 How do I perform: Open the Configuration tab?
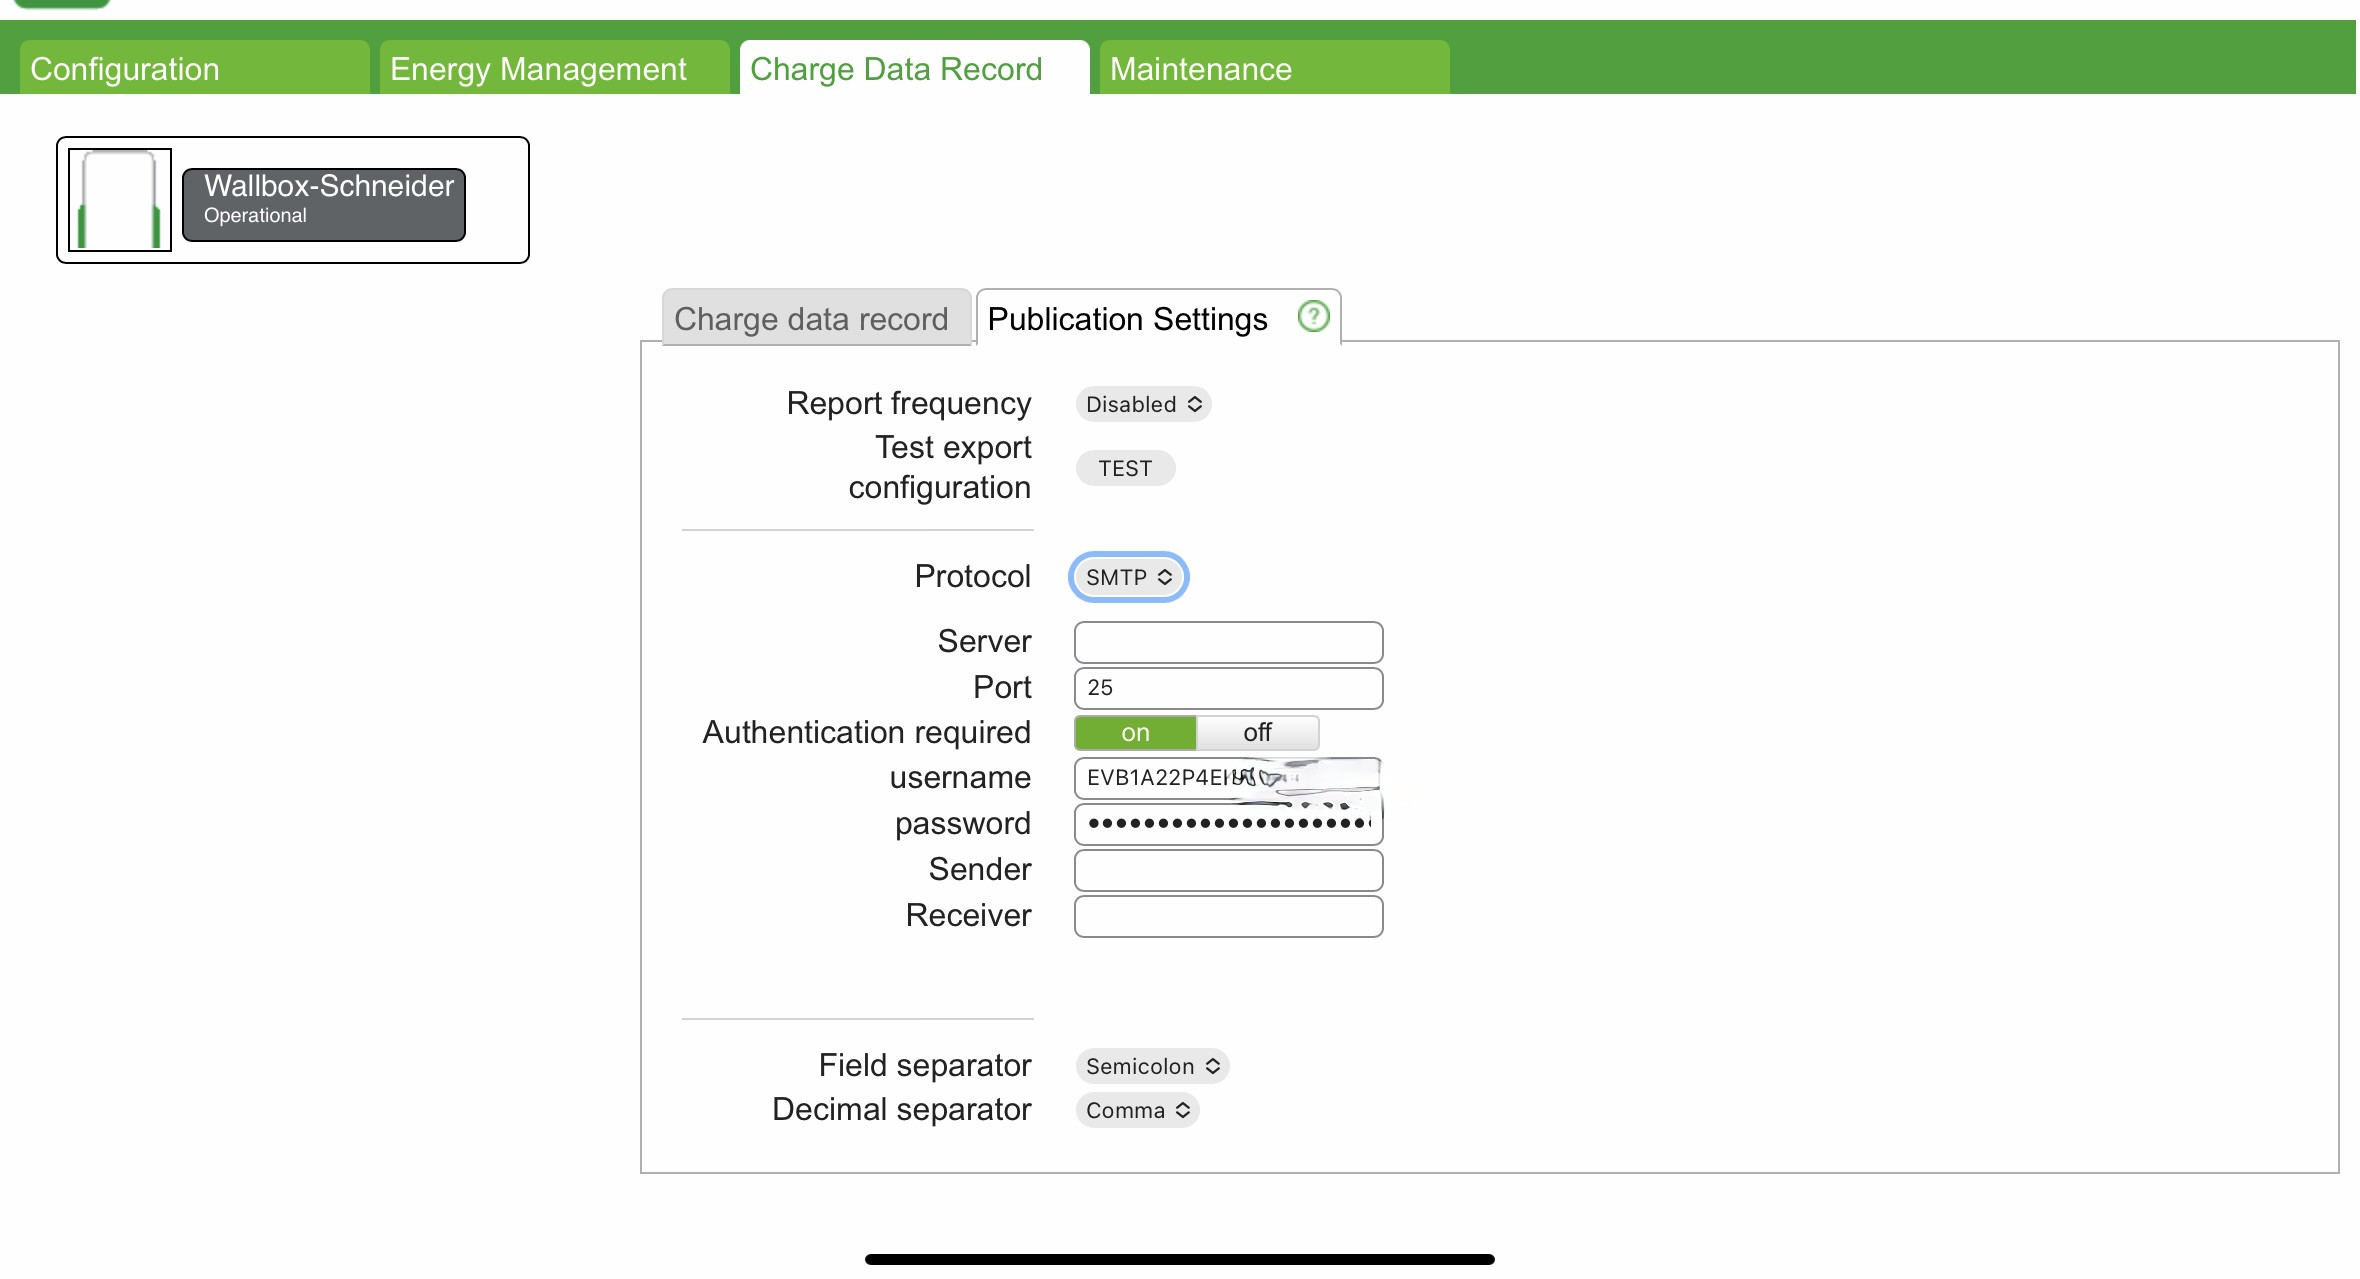194,69
